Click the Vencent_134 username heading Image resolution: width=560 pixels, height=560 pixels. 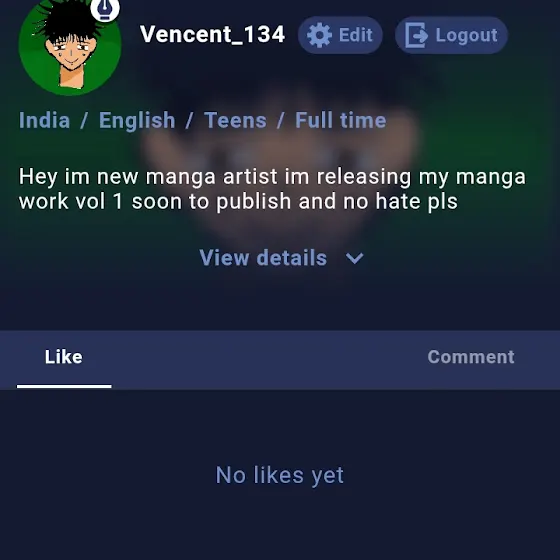pos(212,34)
